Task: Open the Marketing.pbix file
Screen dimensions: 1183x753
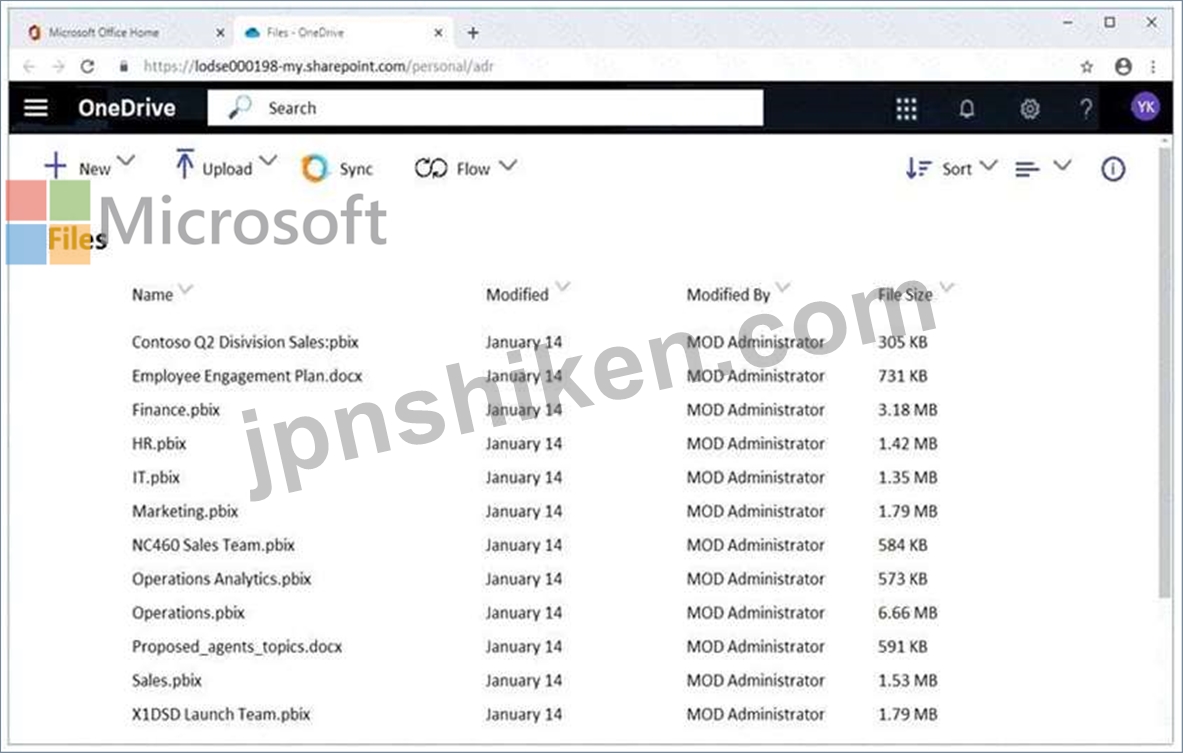Action: click(185, 512)
